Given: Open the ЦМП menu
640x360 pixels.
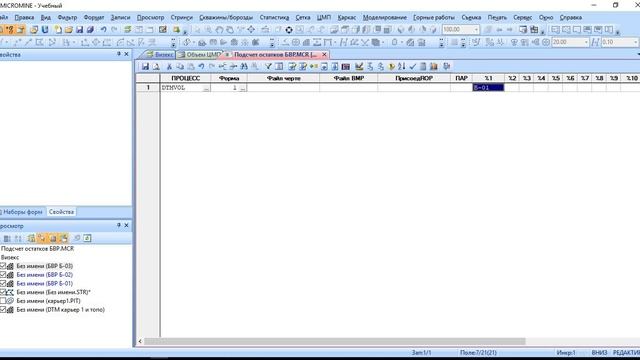Looking at the screenshot, I should pos(324,18).
